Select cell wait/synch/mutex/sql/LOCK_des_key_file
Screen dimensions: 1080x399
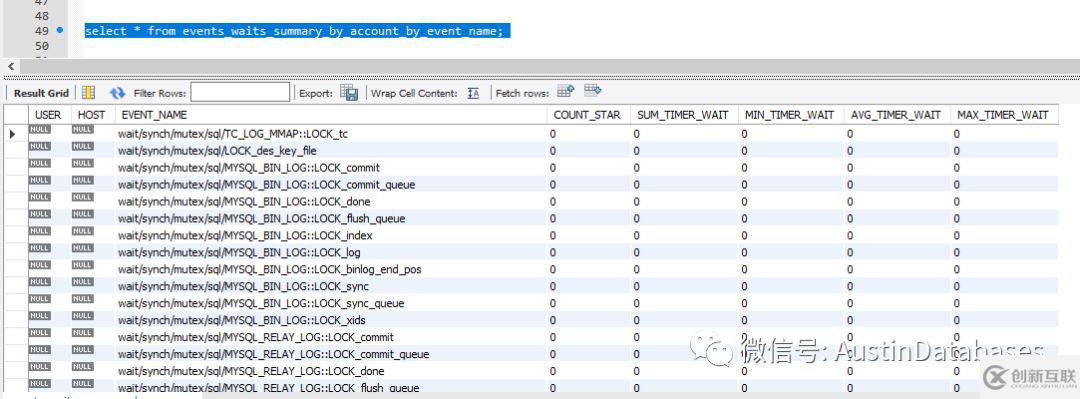tap(217, 151)
